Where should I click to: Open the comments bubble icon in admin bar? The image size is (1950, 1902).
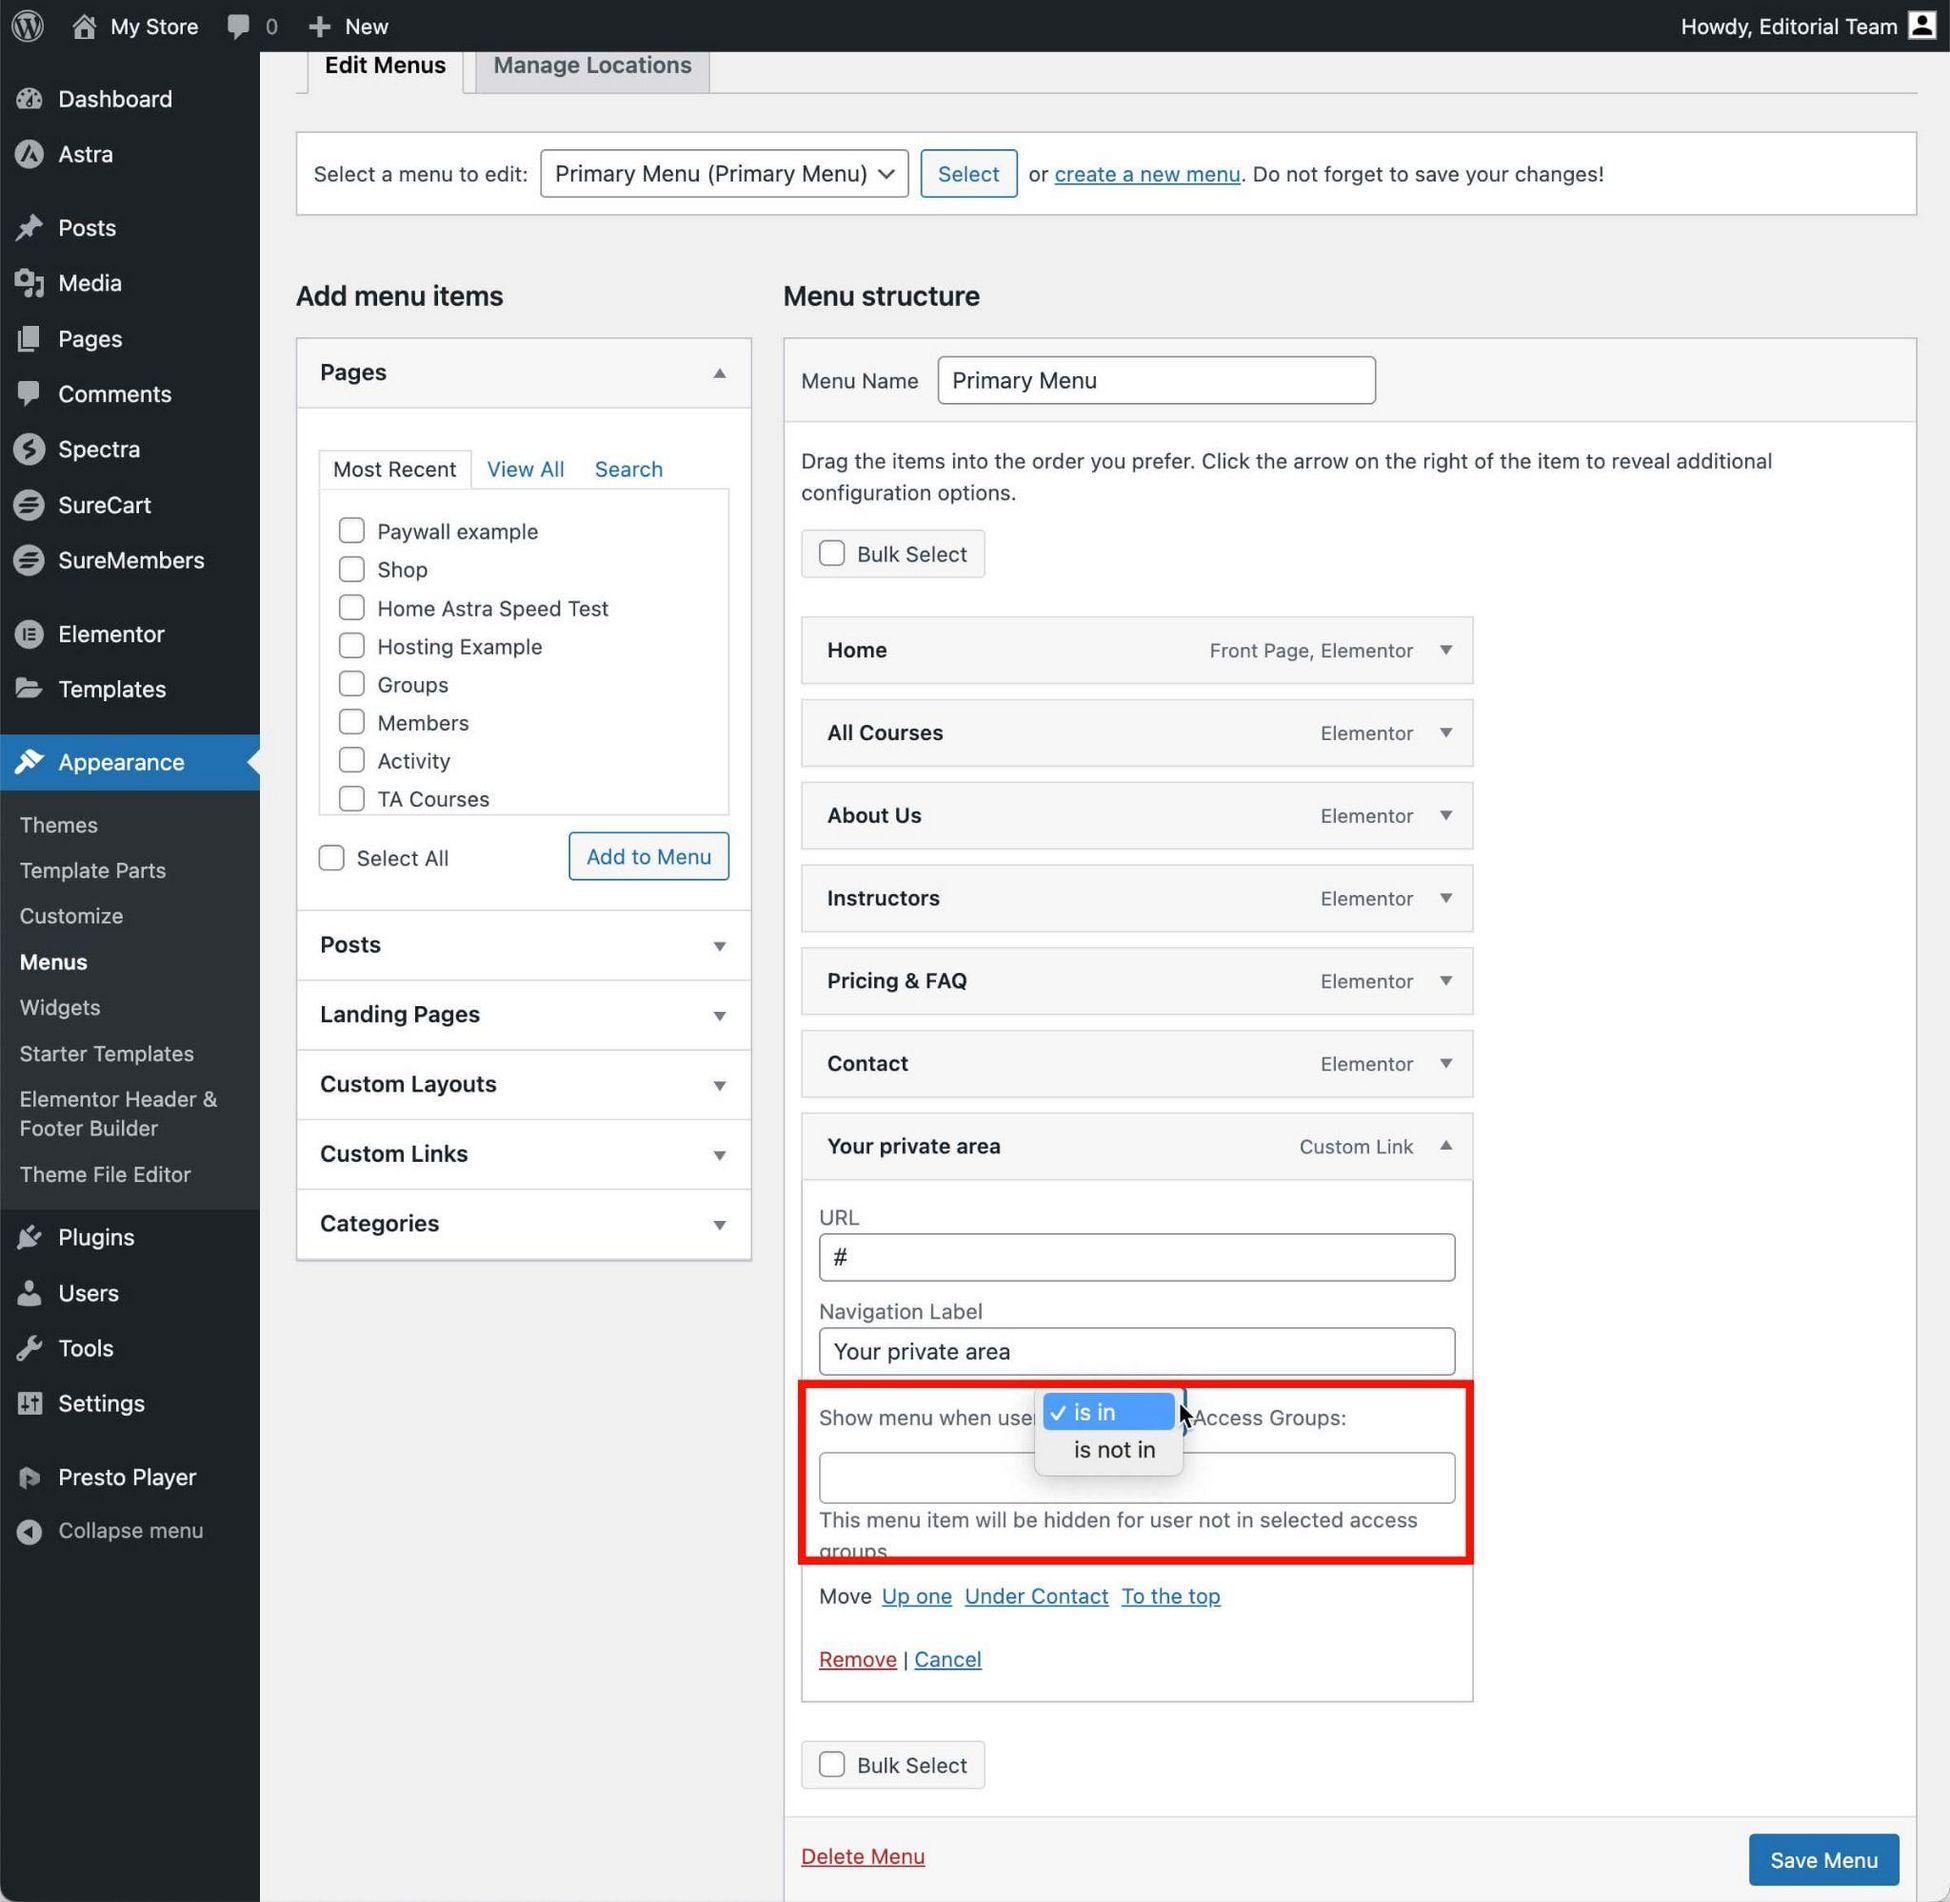pyautogui.click(x=238, y=26)
